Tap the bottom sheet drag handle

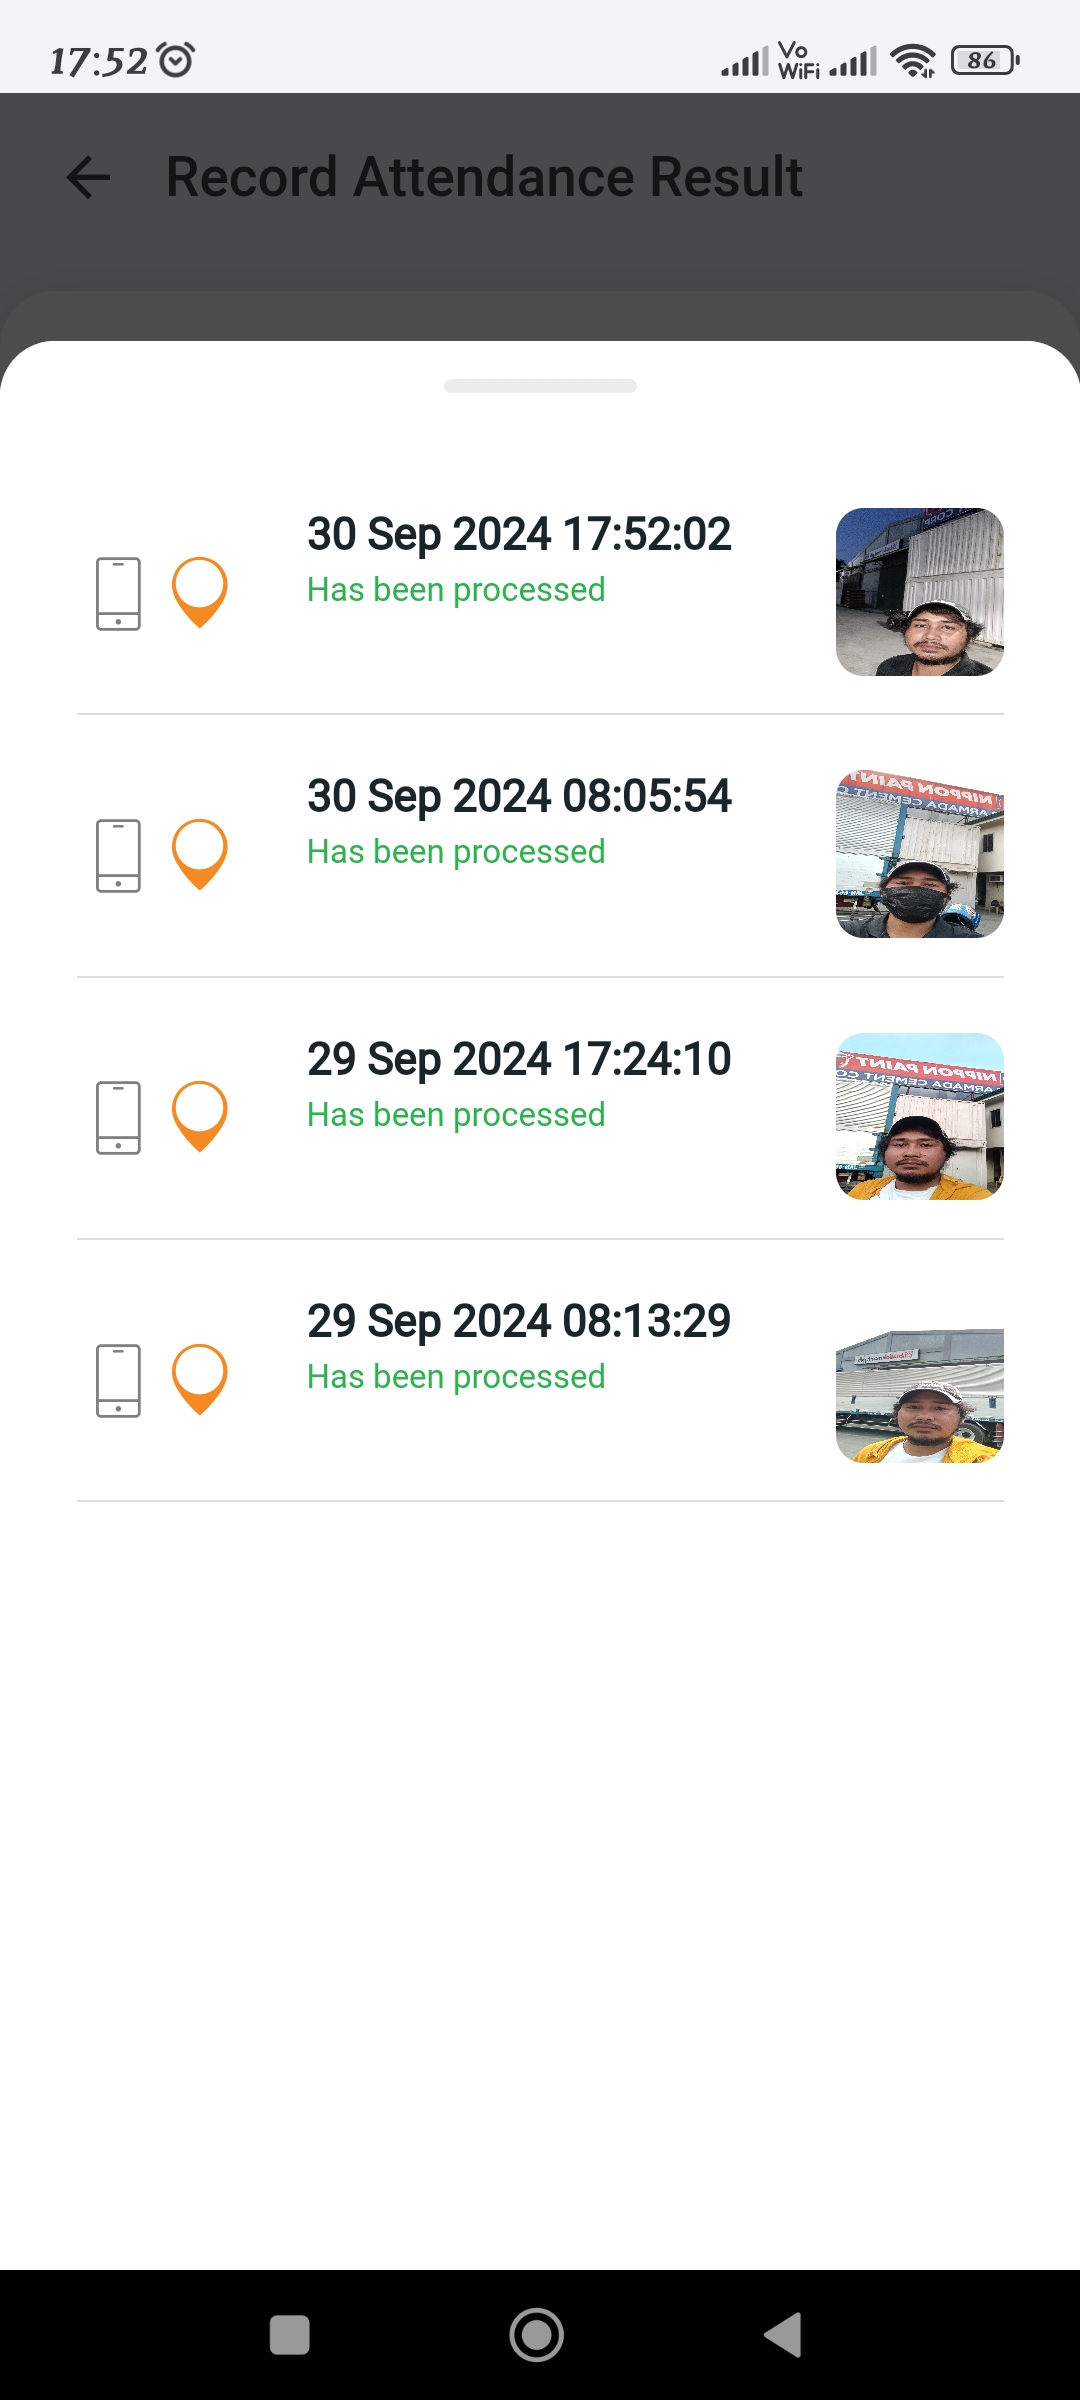pos(540,386)
